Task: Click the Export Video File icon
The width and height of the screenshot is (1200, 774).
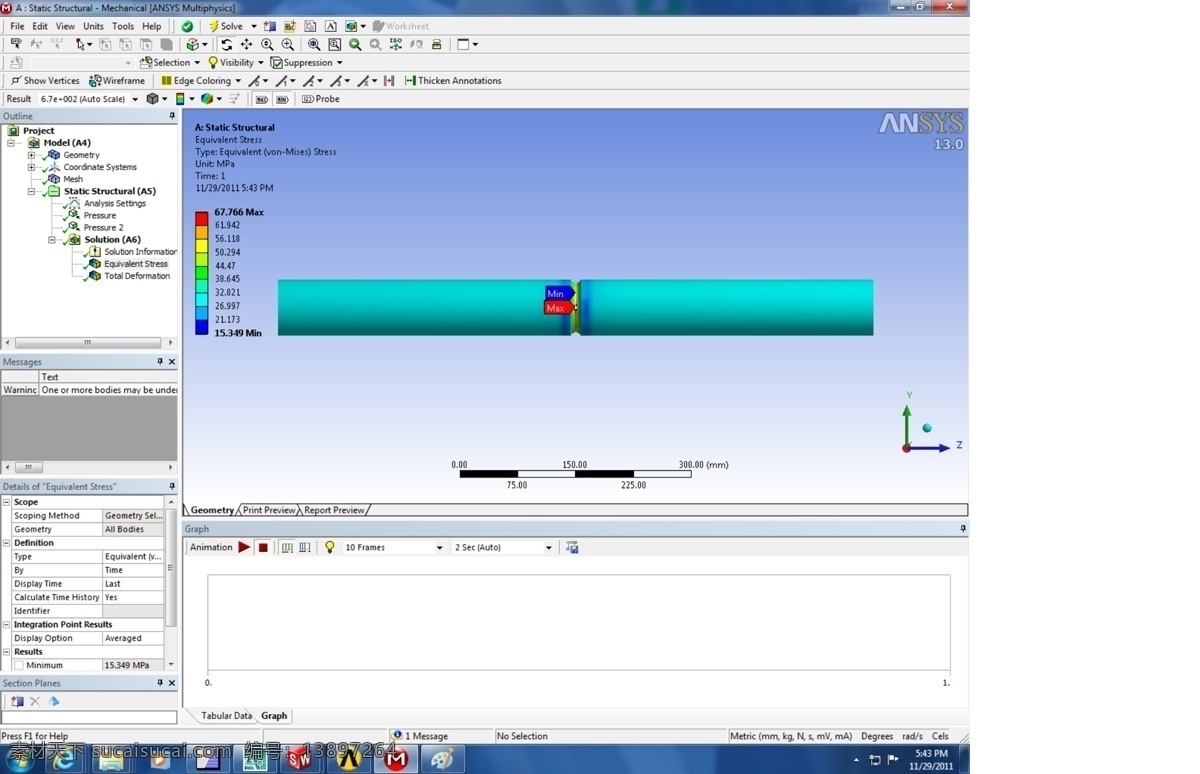Action: [x=572, y=547]
